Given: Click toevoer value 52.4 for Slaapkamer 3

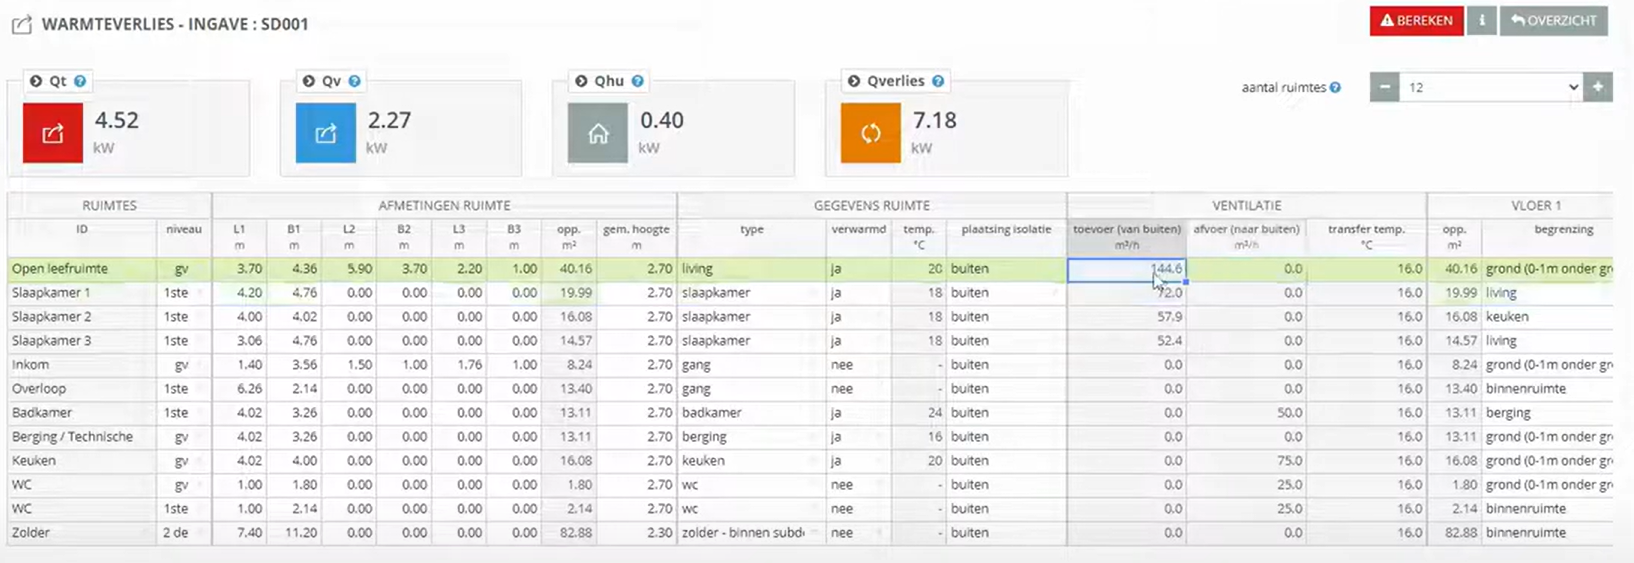Looking at the screenshot, I should 1127,341.
